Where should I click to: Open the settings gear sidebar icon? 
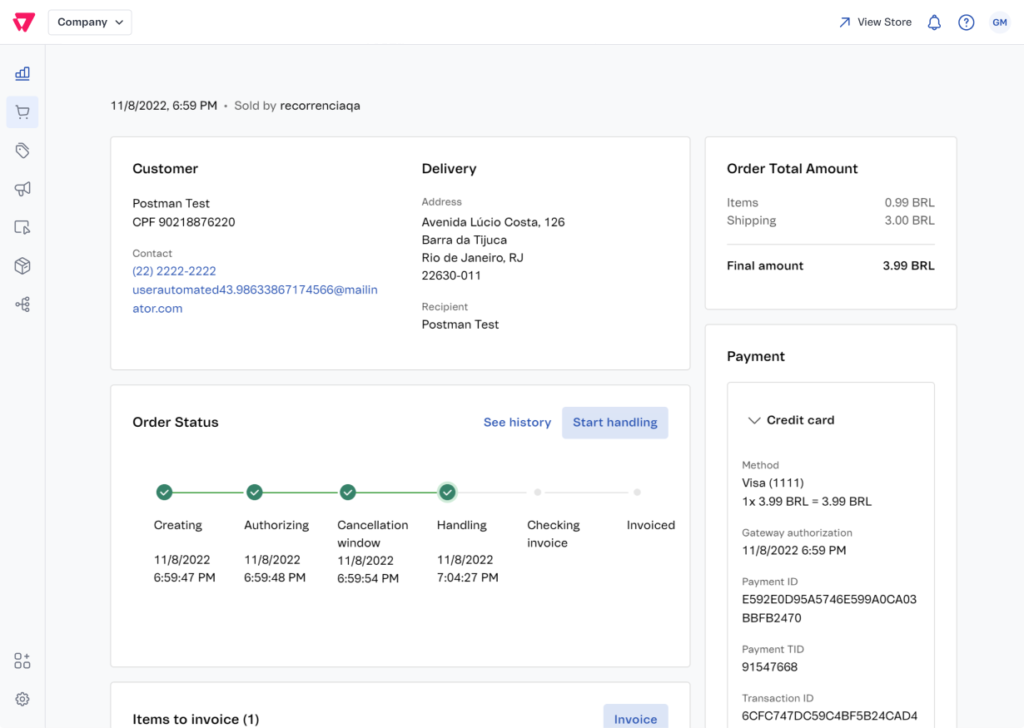click(22, 699)
